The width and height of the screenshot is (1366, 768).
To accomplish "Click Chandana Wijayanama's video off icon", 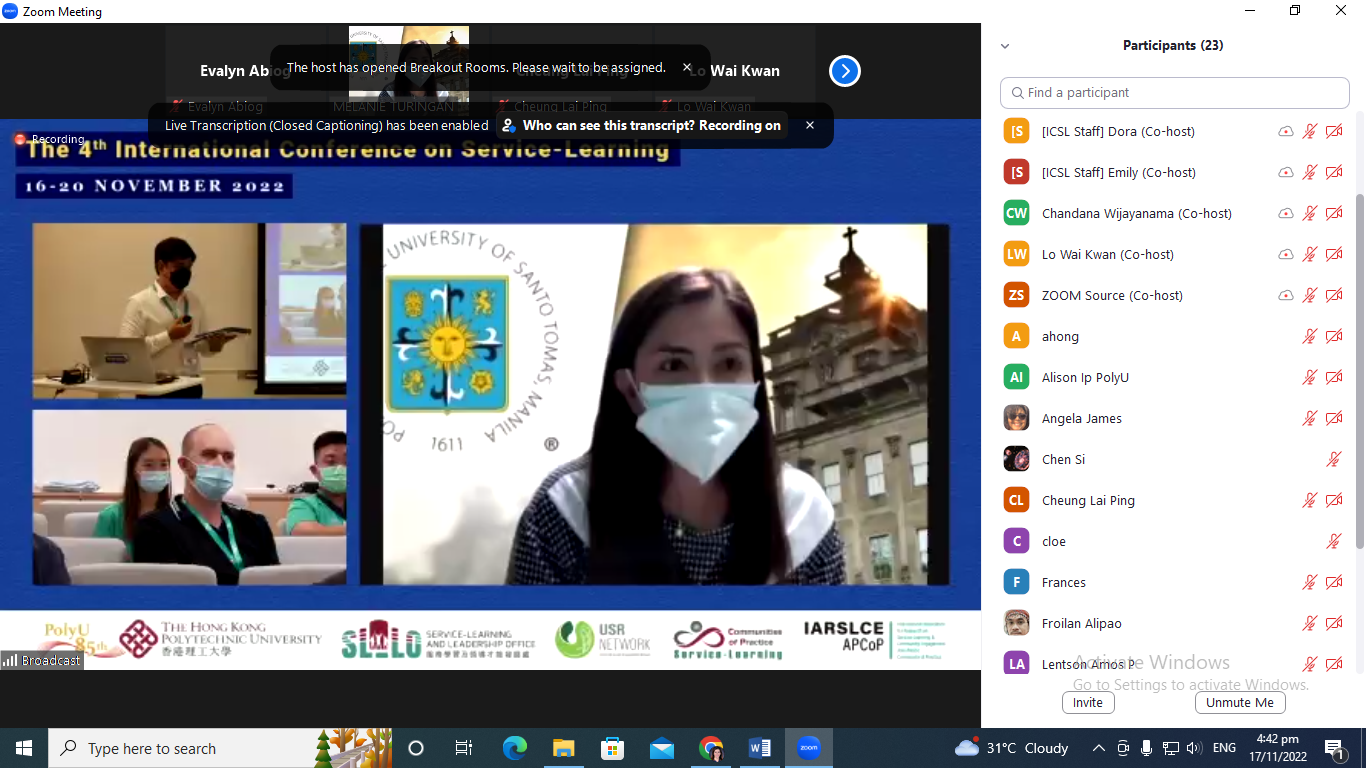I will [1334, 213].
